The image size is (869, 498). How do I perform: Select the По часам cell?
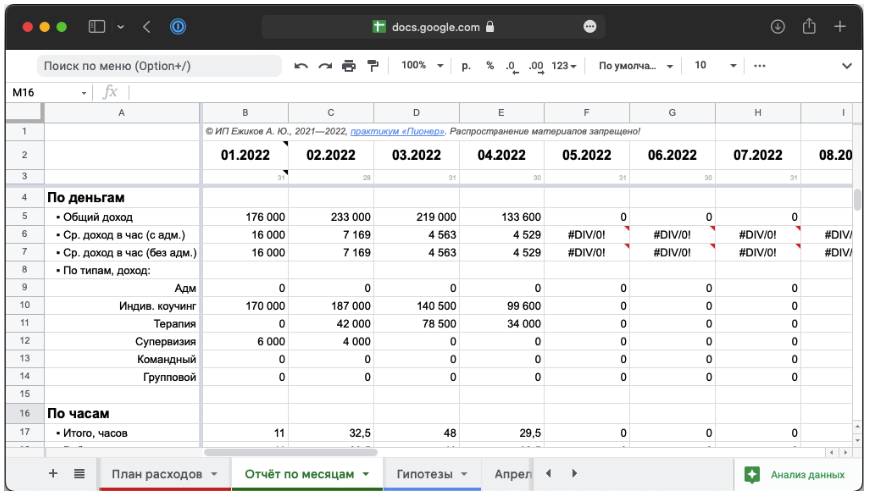point(122,413)
